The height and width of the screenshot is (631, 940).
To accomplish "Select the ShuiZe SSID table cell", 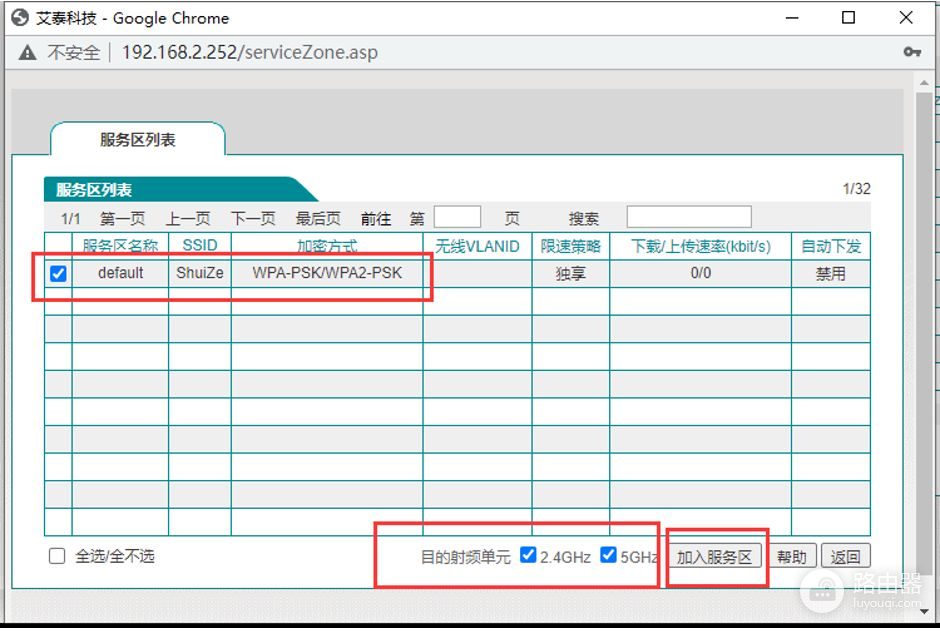I will coord(199,272).
